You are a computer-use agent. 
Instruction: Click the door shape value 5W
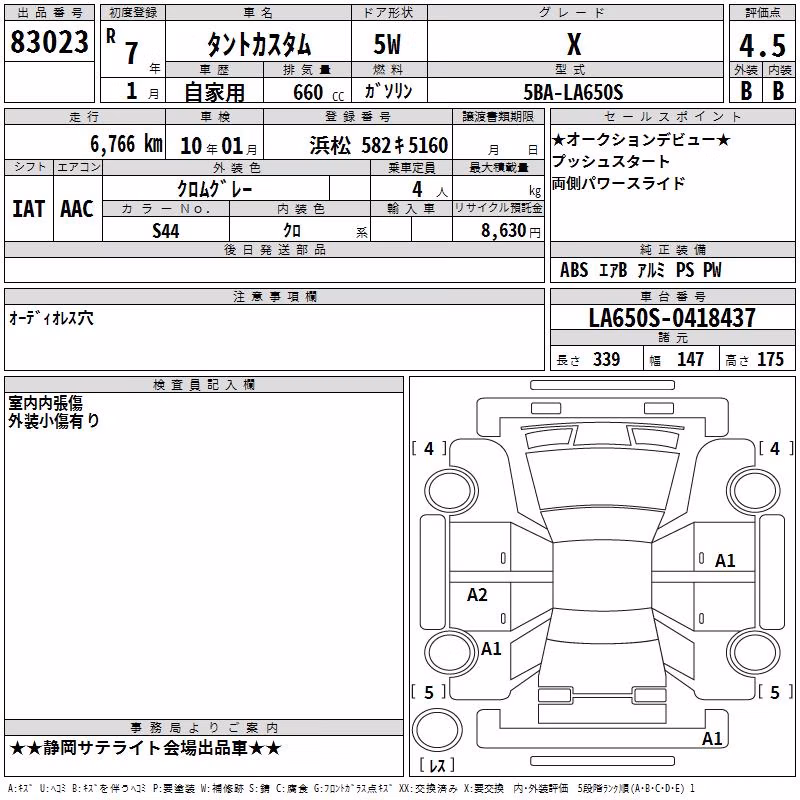pos(388,44)
